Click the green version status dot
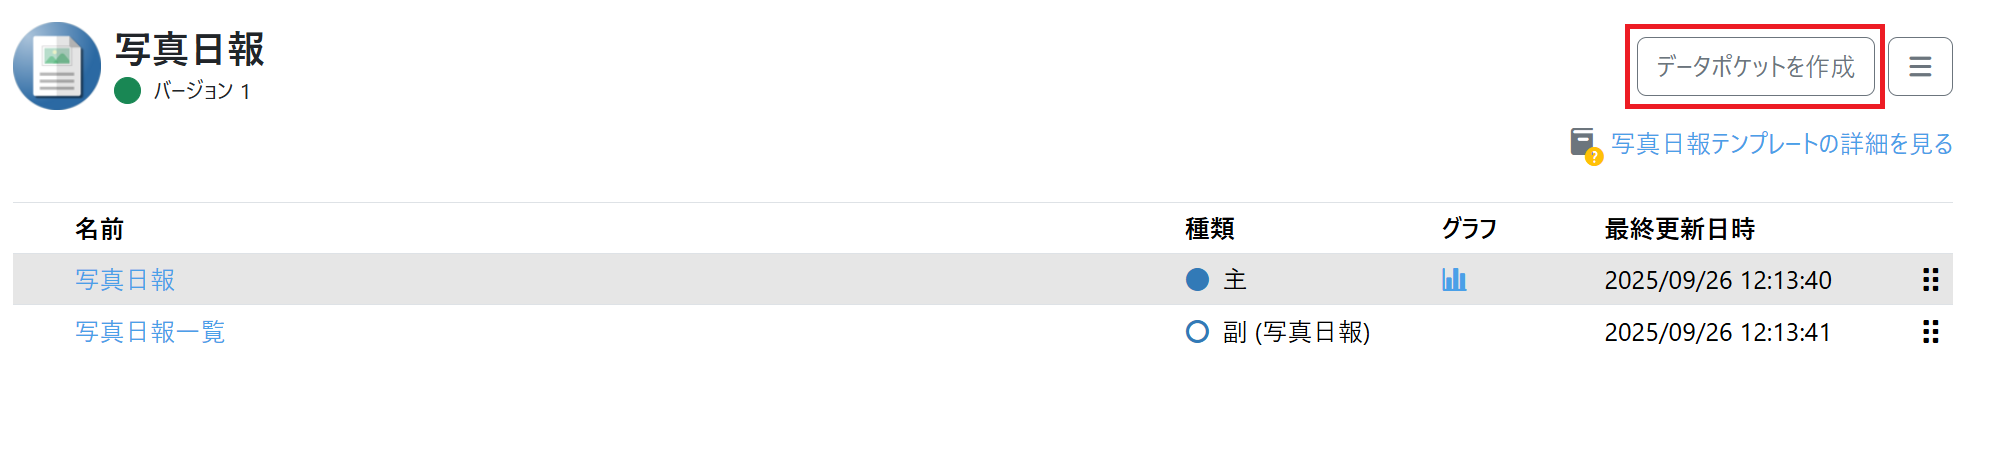Screen dimensions: 1993x468 click(127, 91)
